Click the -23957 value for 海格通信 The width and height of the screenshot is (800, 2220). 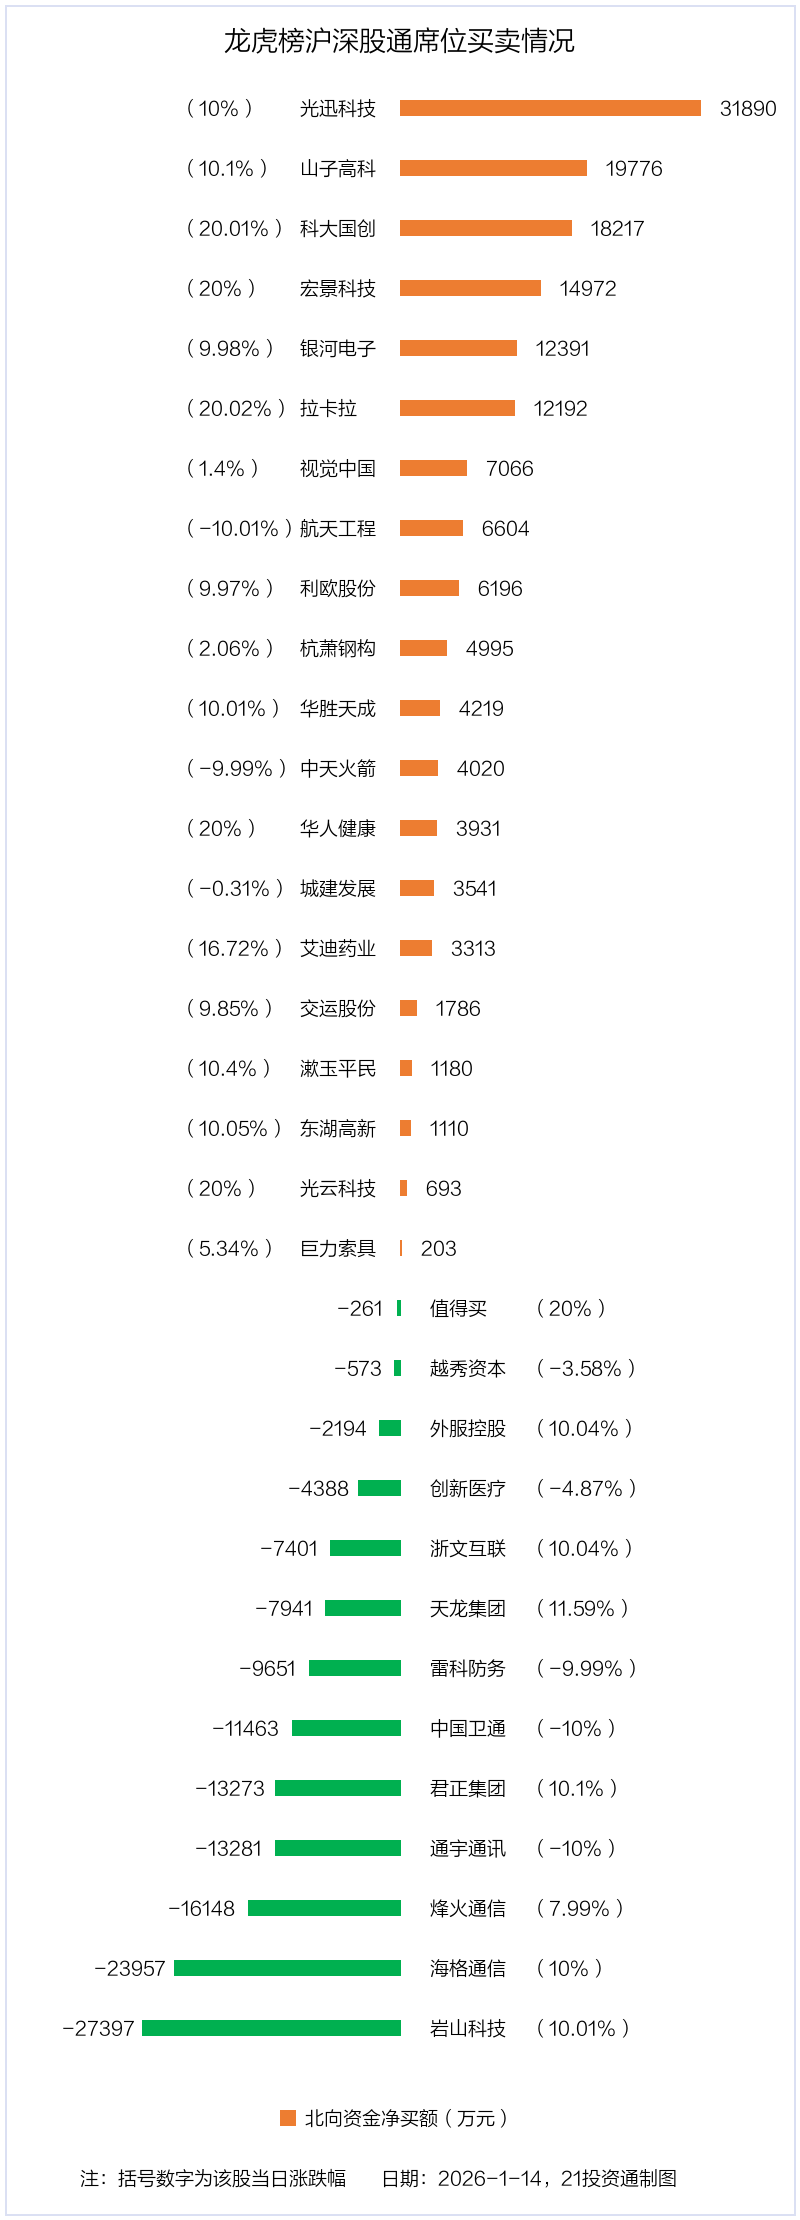pyautogui.click(x=130, y=1969)
